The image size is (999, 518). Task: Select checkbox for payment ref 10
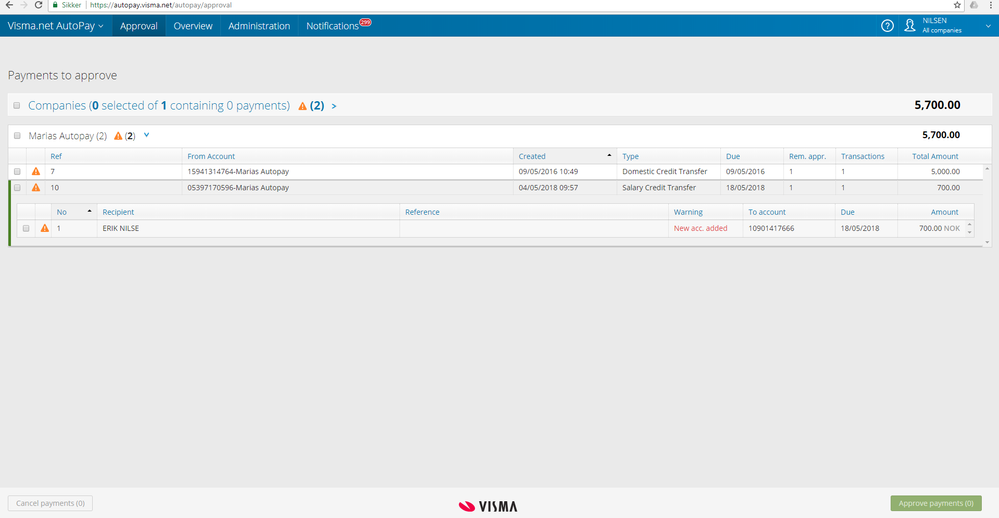click(17, 187)
